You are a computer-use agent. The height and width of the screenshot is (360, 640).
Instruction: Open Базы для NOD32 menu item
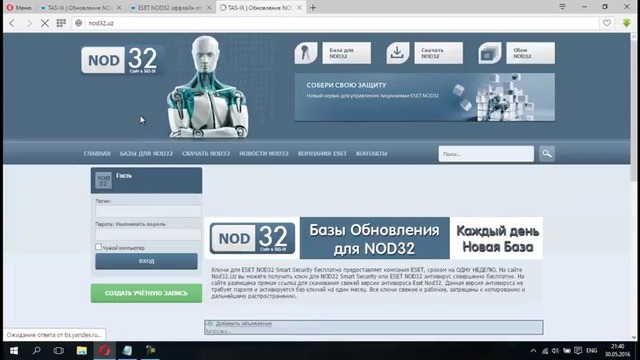click(146, 153)
